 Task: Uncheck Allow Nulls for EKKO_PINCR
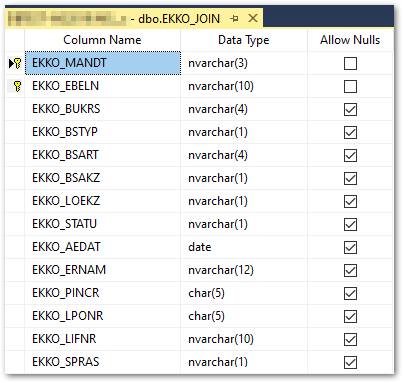pos(350,293)
